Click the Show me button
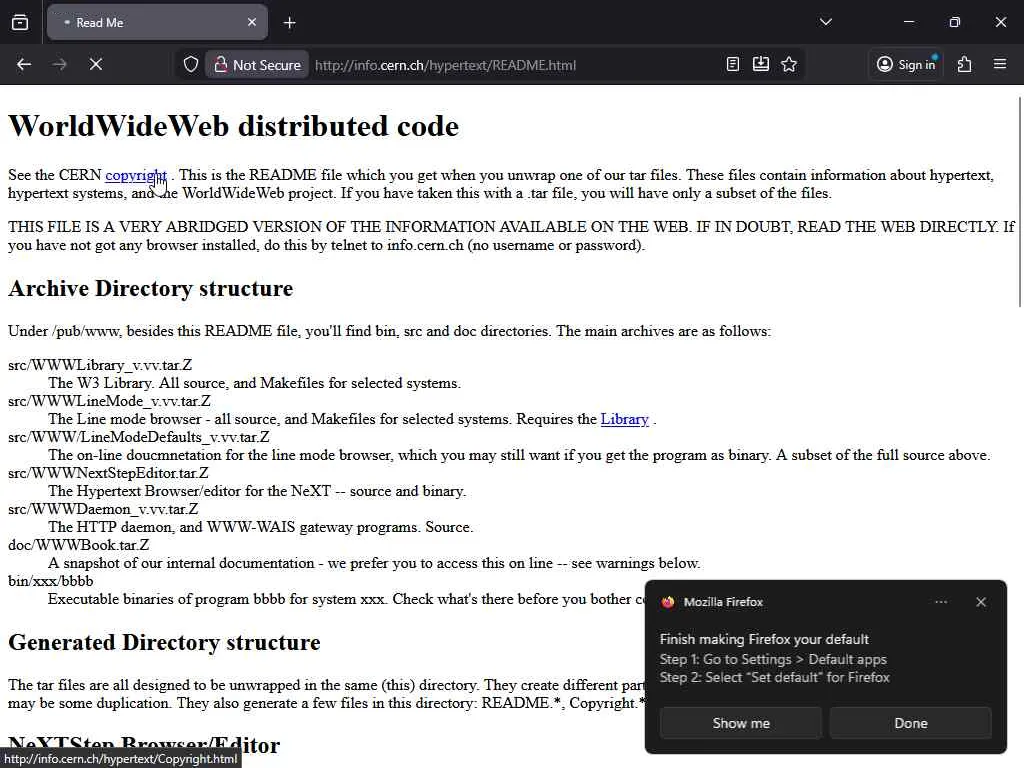The height and width of the screenshot is (768, 1024). [741, 723]
